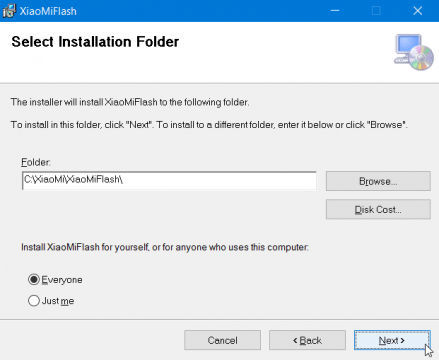Click the greyed-out maximize window button

click(376, 11)
